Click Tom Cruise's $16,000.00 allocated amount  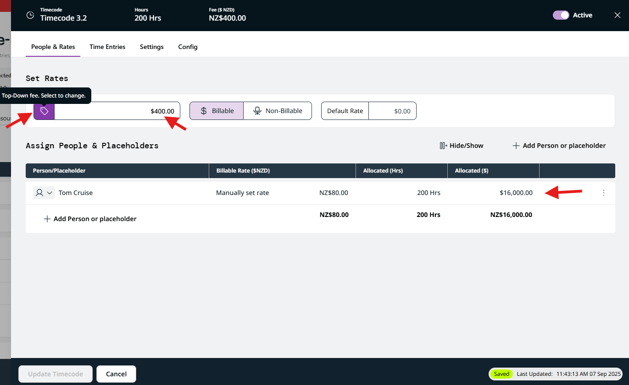pyautogui.click(x=516, y=192)
